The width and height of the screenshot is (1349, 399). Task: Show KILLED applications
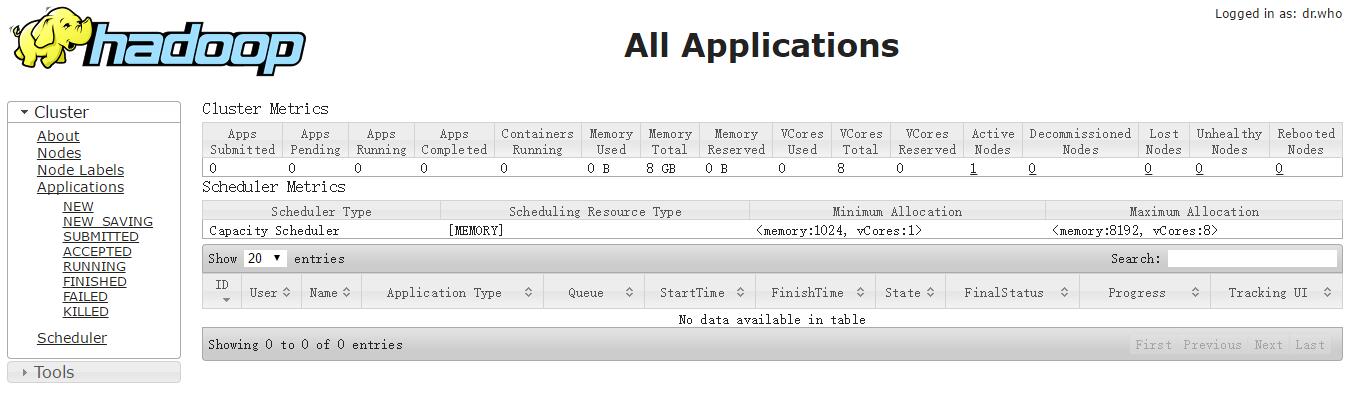[86, 312]
